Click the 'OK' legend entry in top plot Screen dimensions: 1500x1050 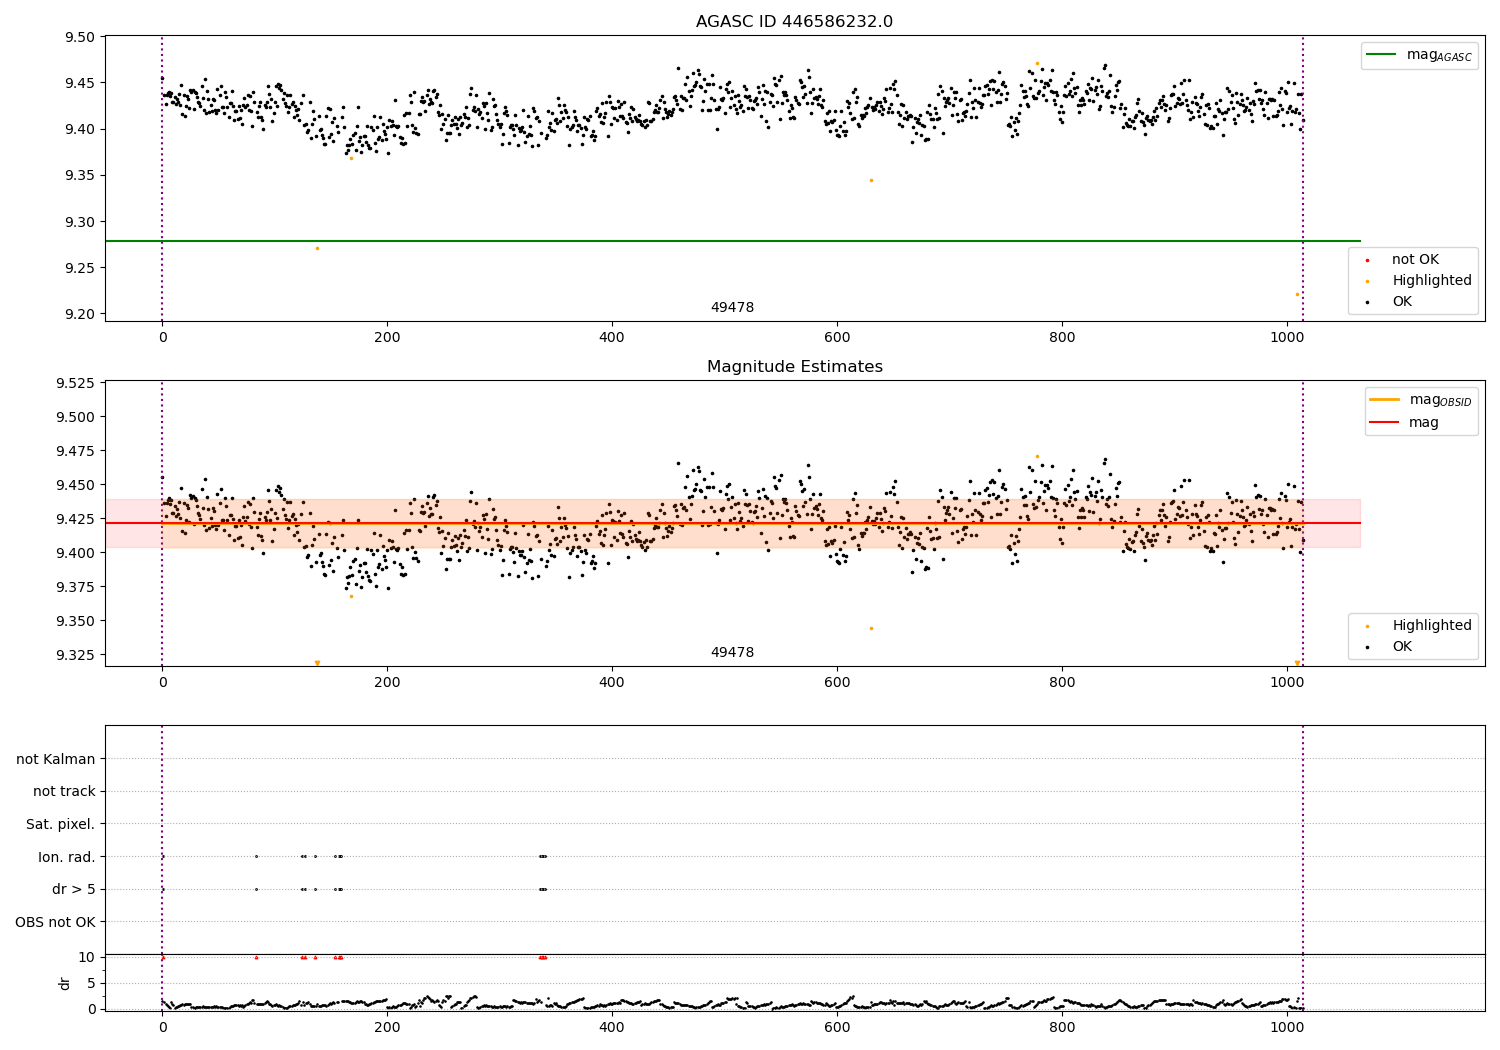(x=1402, y=302)
